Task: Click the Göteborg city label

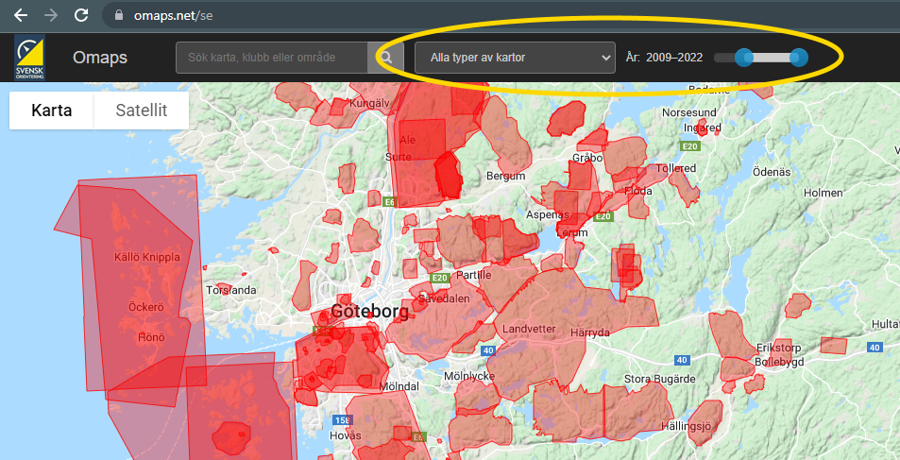Action: tap(370, 312)
